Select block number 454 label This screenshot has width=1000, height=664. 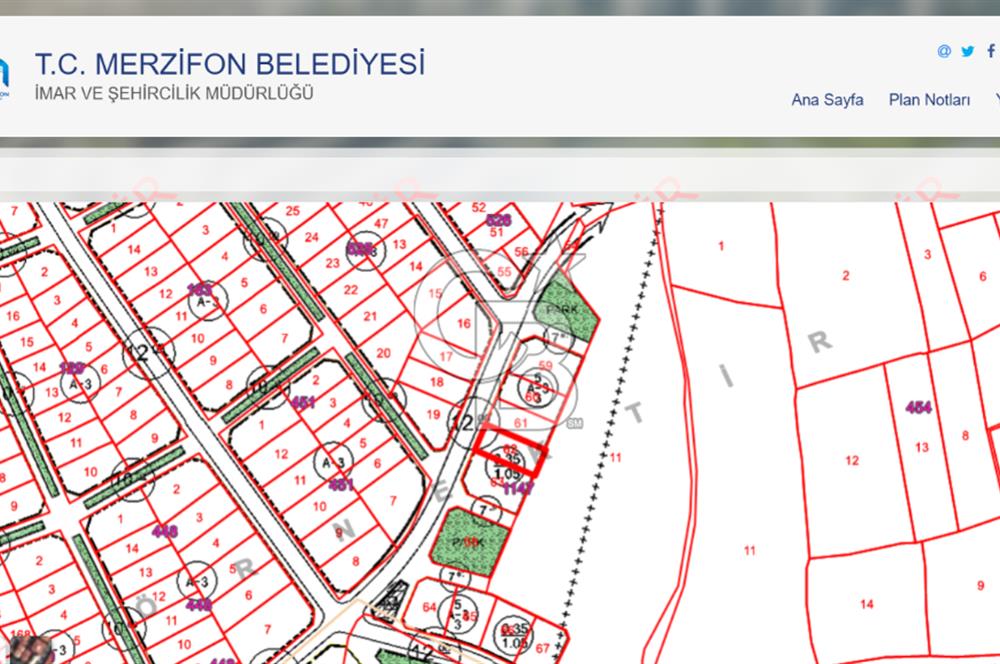click(x=918, y=407)
